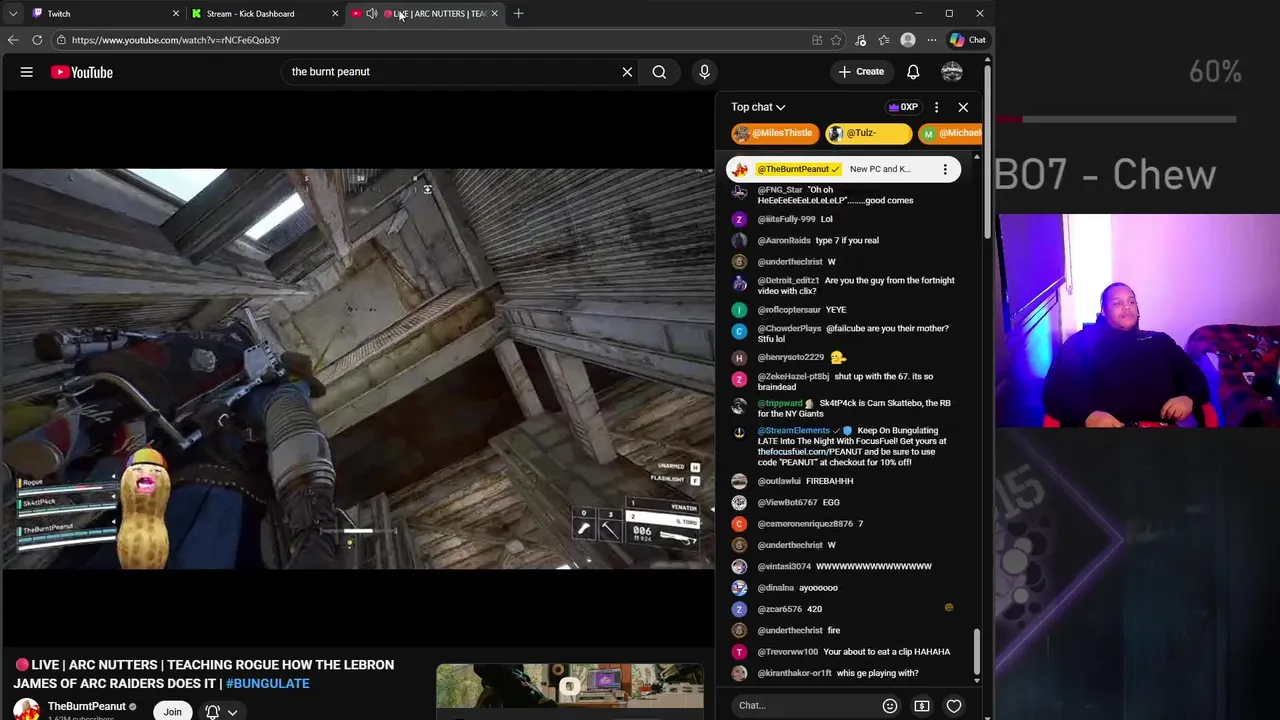This screenshot has width=1280, height=720.
Task: Open the #BUNGULATE hashtag link
Action: click(x=268, y=684)
